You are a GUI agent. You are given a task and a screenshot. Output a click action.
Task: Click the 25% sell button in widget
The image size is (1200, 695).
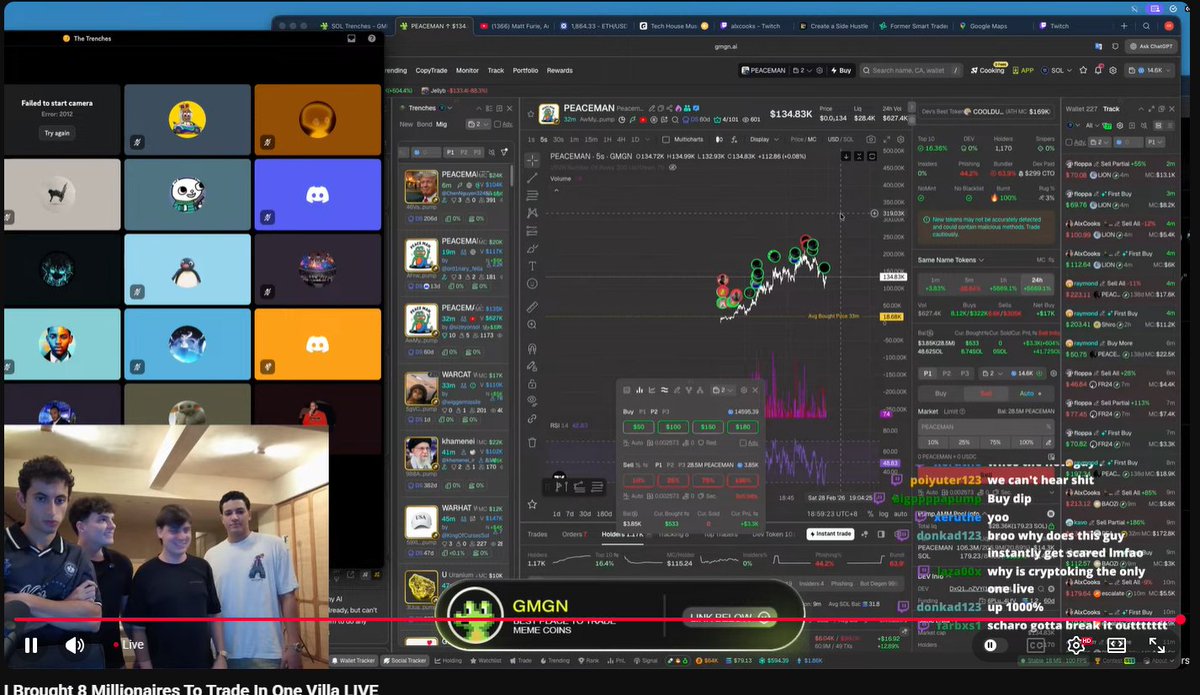tap(674, 480)
